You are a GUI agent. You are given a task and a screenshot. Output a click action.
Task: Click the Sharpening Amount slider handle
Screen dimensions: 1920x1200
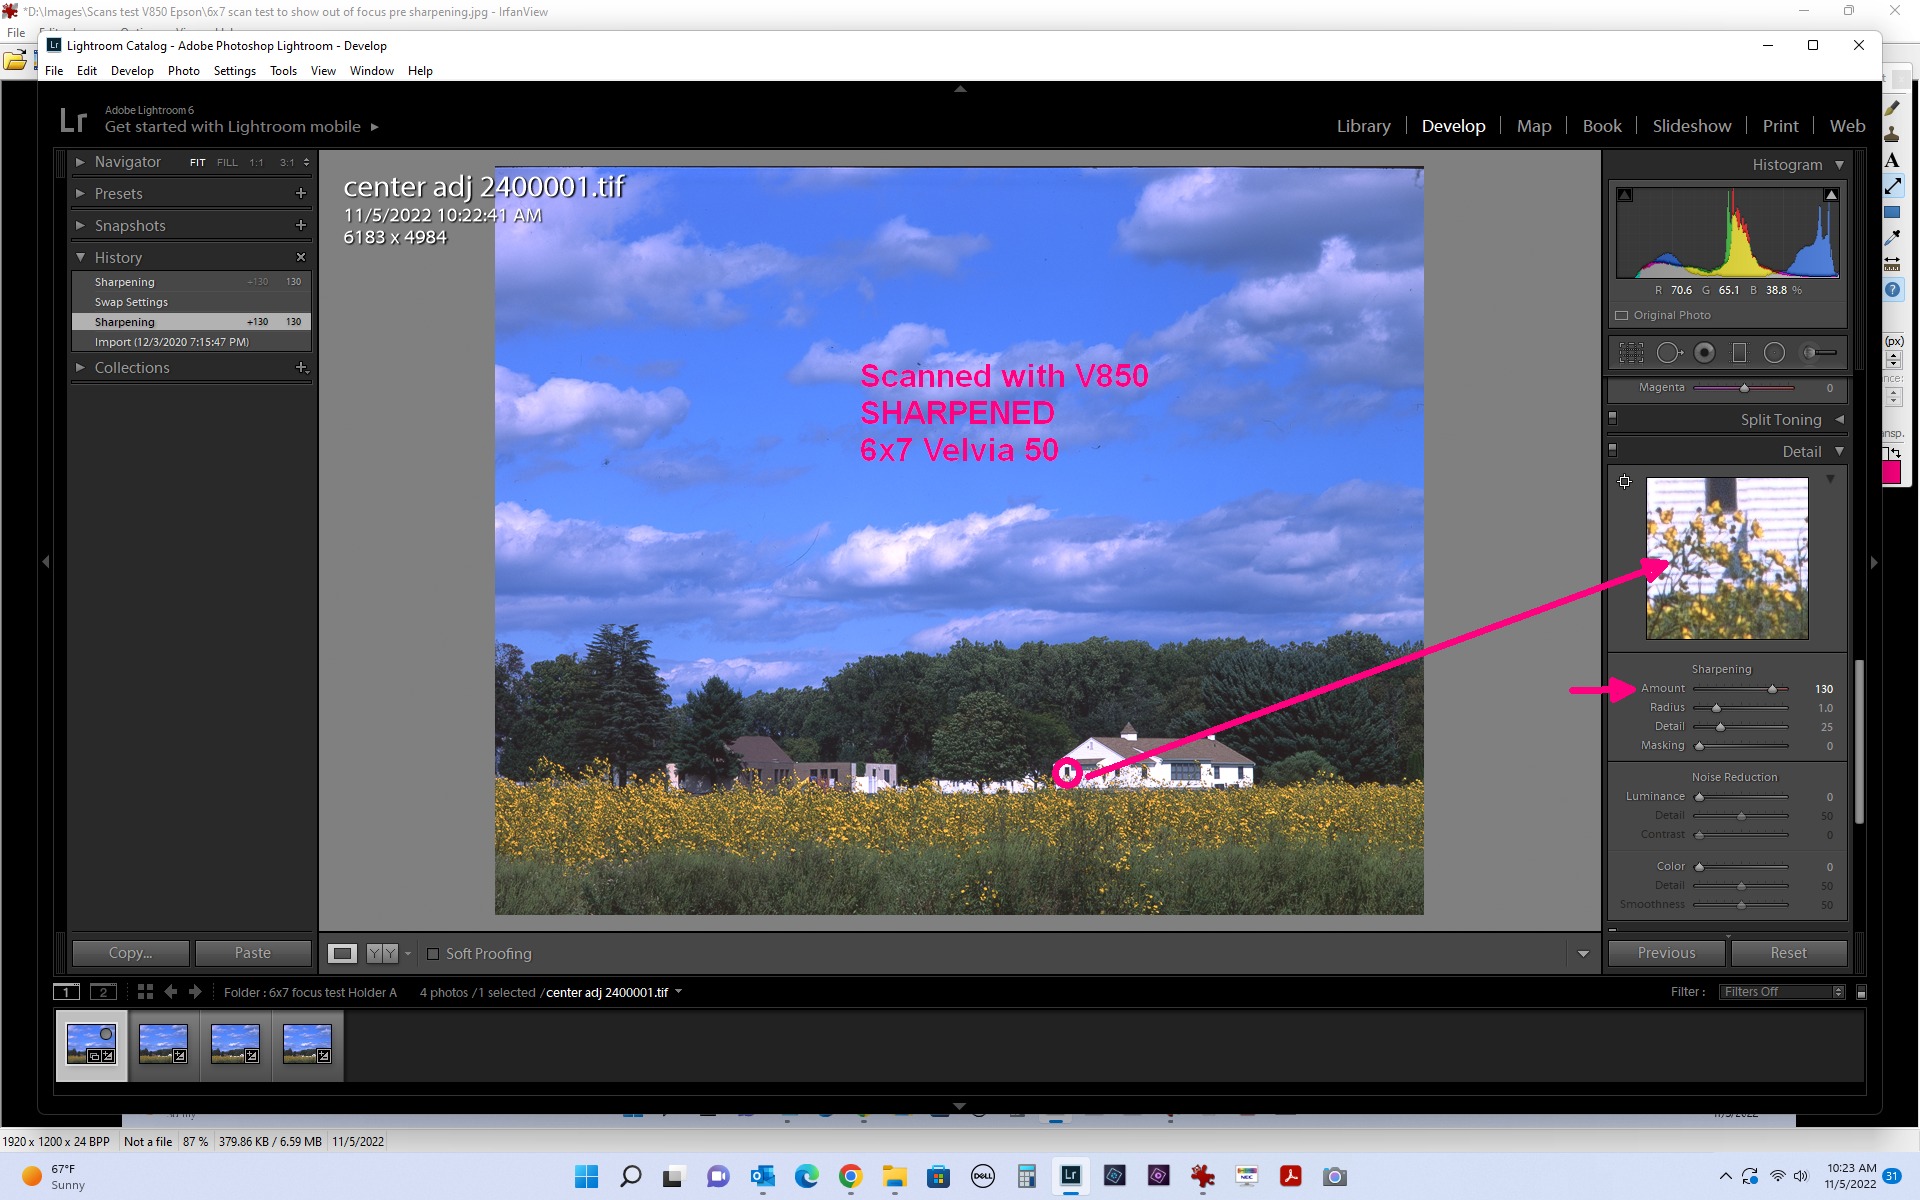(x=1772, y=689)
